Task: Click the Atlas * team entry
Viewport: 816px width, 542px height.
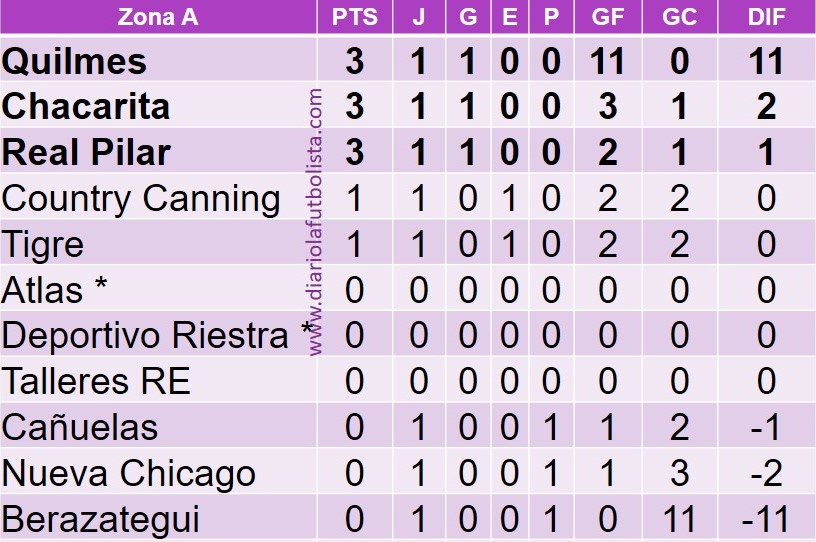Action: (55, 291)
